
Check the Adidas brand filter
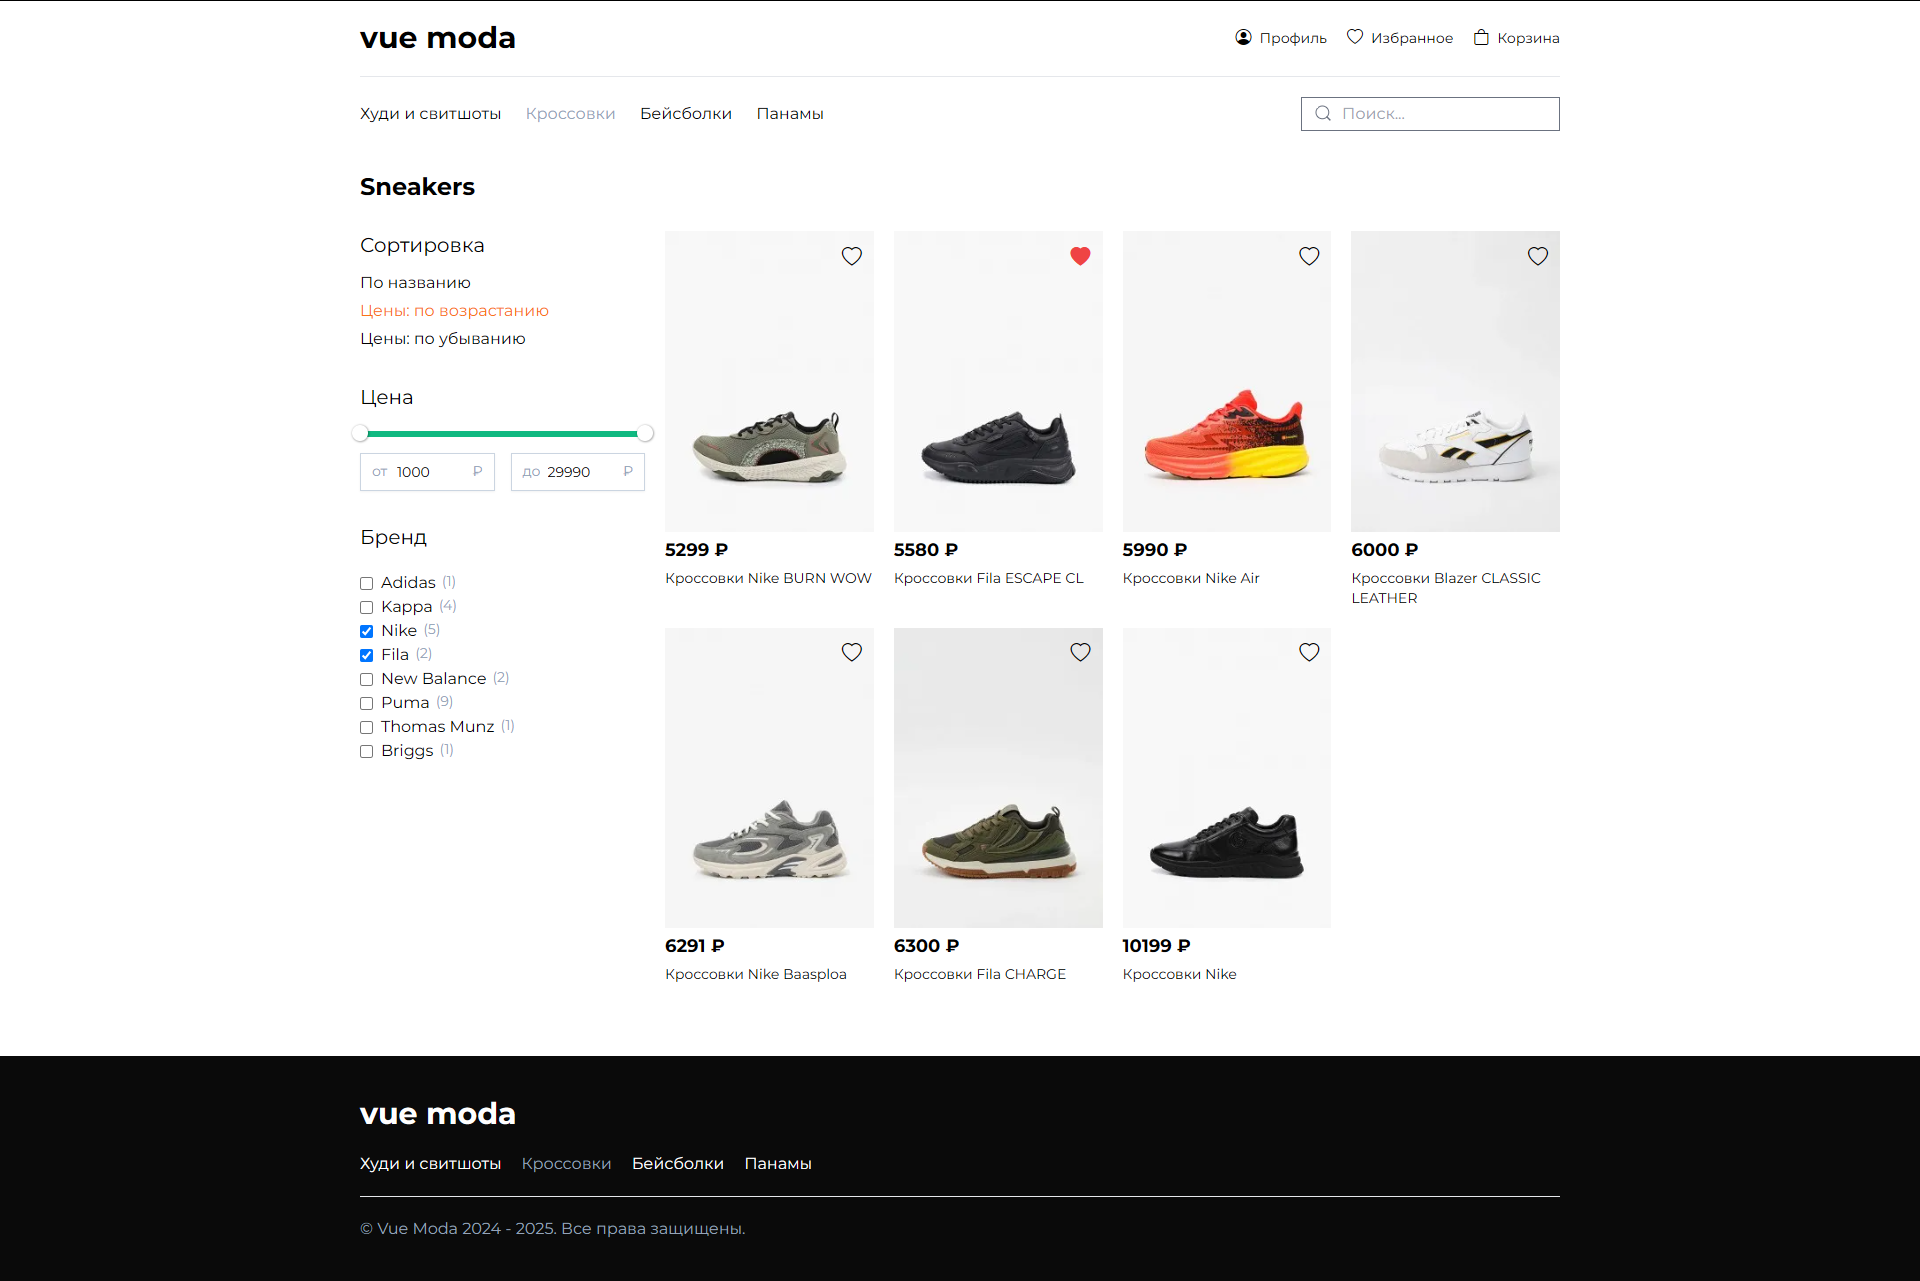pyautogui.click(x=366, y=583)
